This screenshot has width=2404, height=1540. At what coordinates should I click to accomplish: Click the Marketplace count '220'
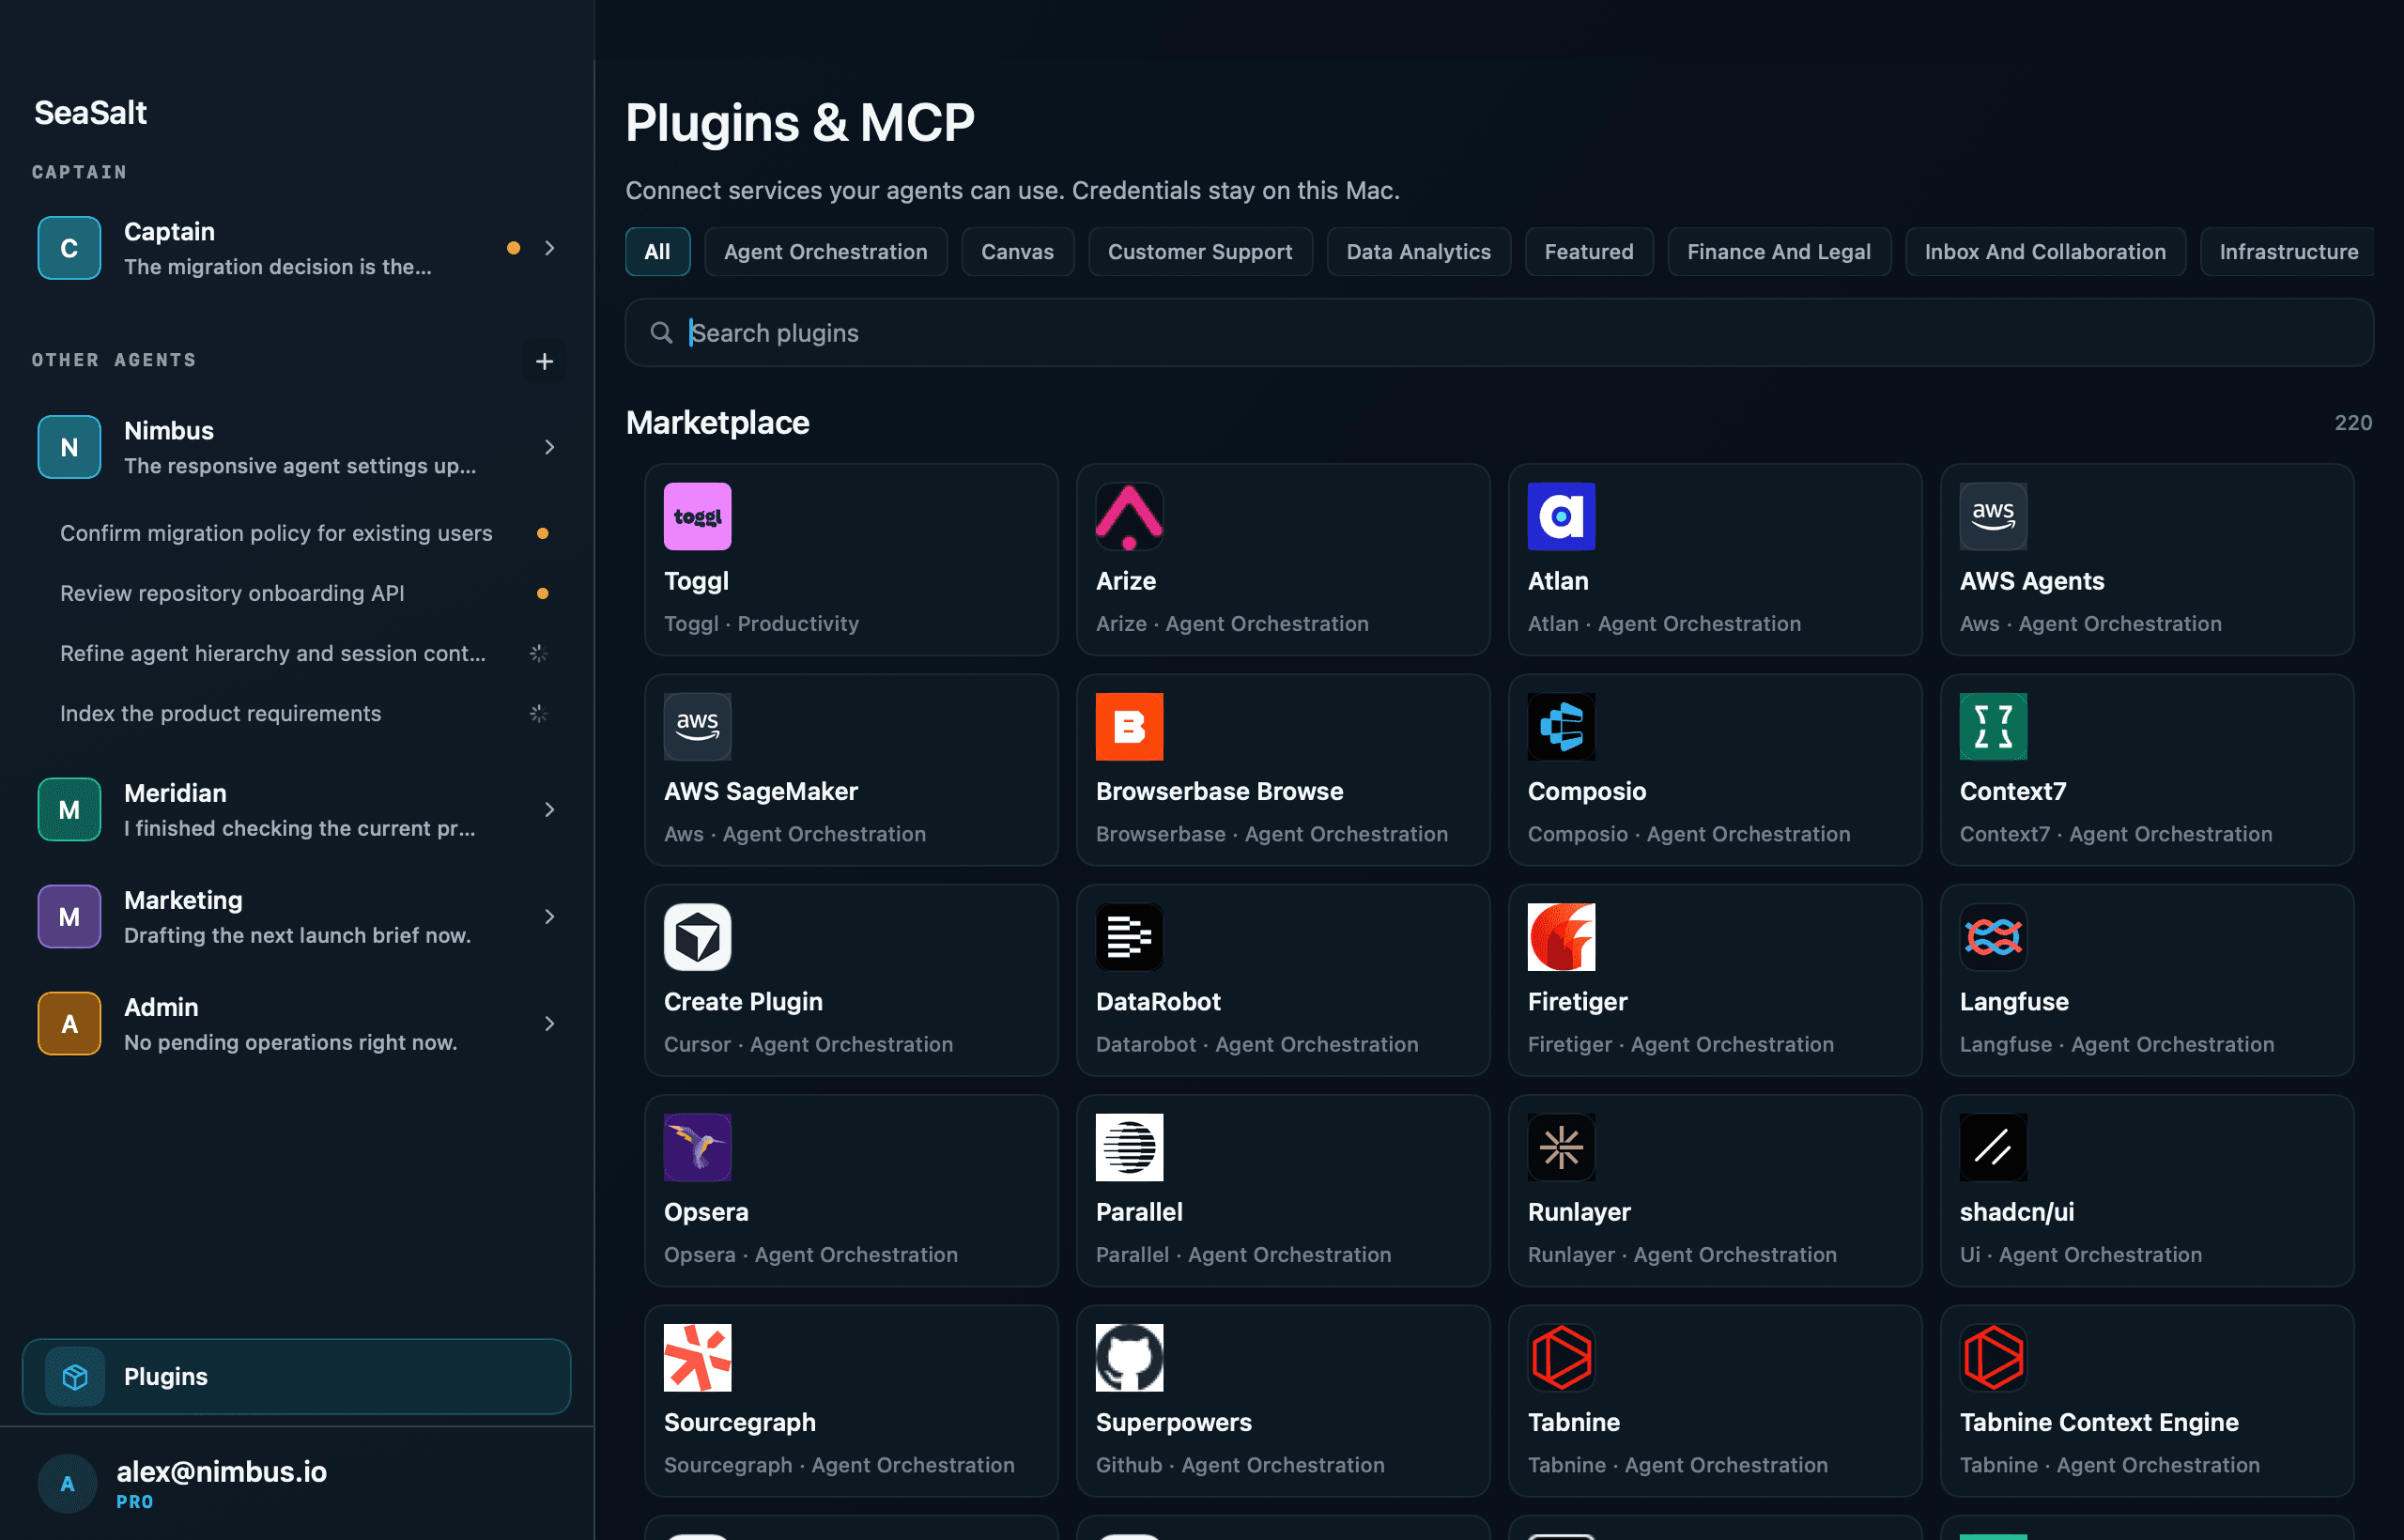coord(2352,423)
